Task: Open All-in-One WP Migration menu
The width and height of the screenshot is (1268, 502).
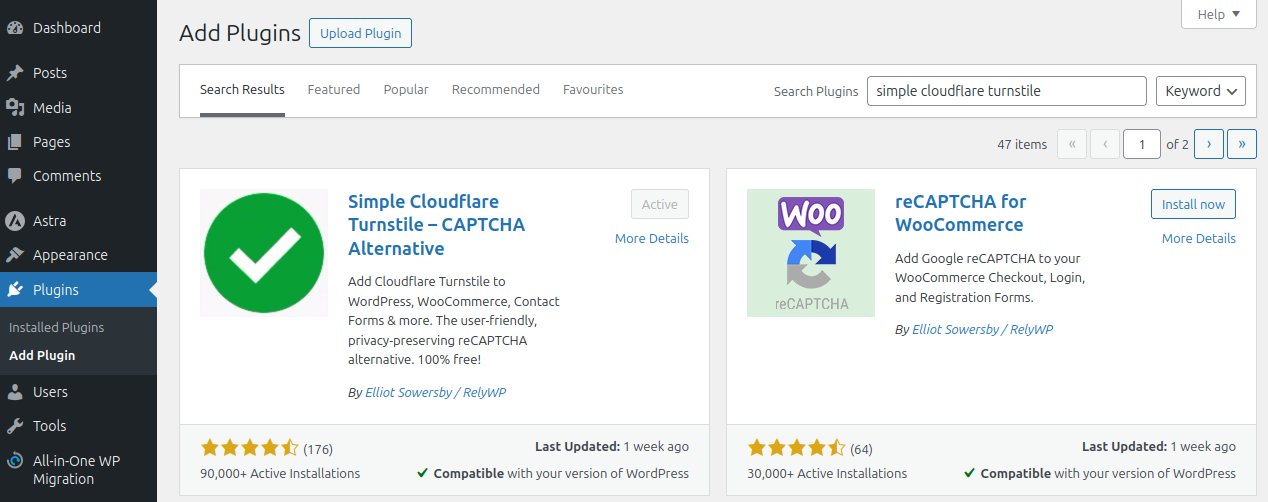Action: [x=78, y=470]
